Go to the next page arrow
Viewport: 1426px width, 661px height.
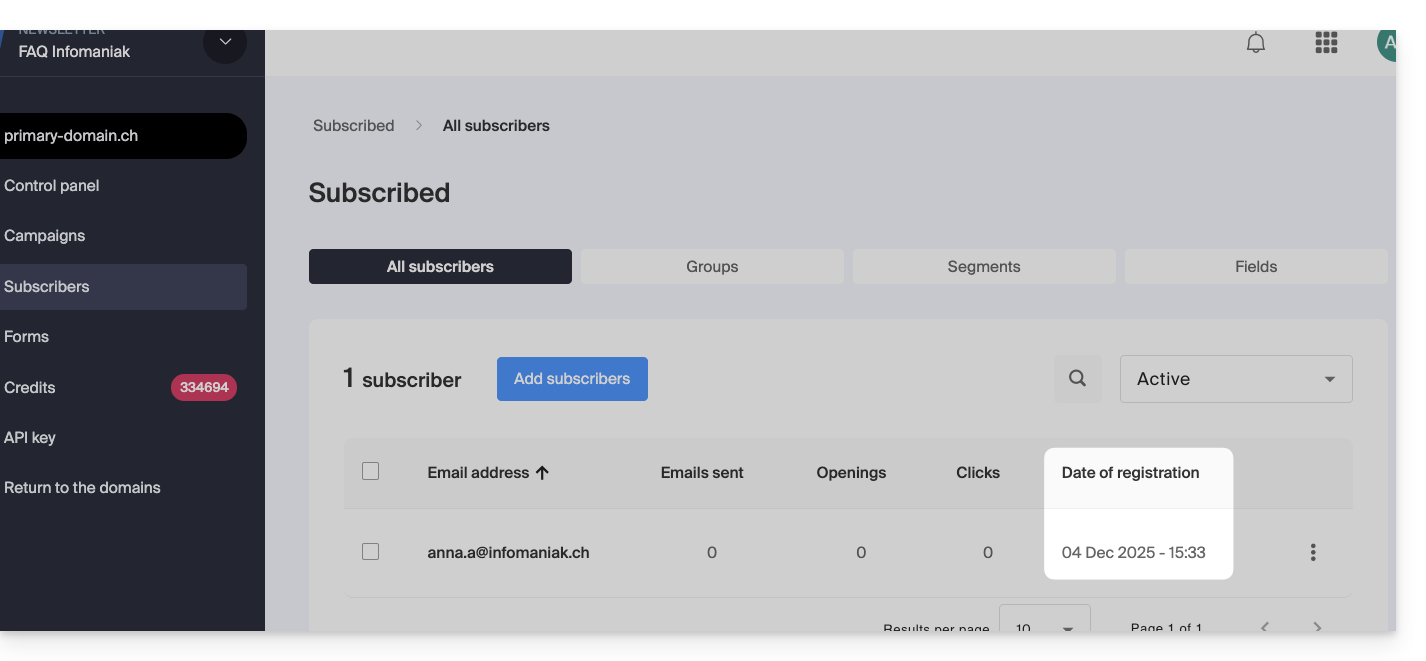(x=1317, y=626)
